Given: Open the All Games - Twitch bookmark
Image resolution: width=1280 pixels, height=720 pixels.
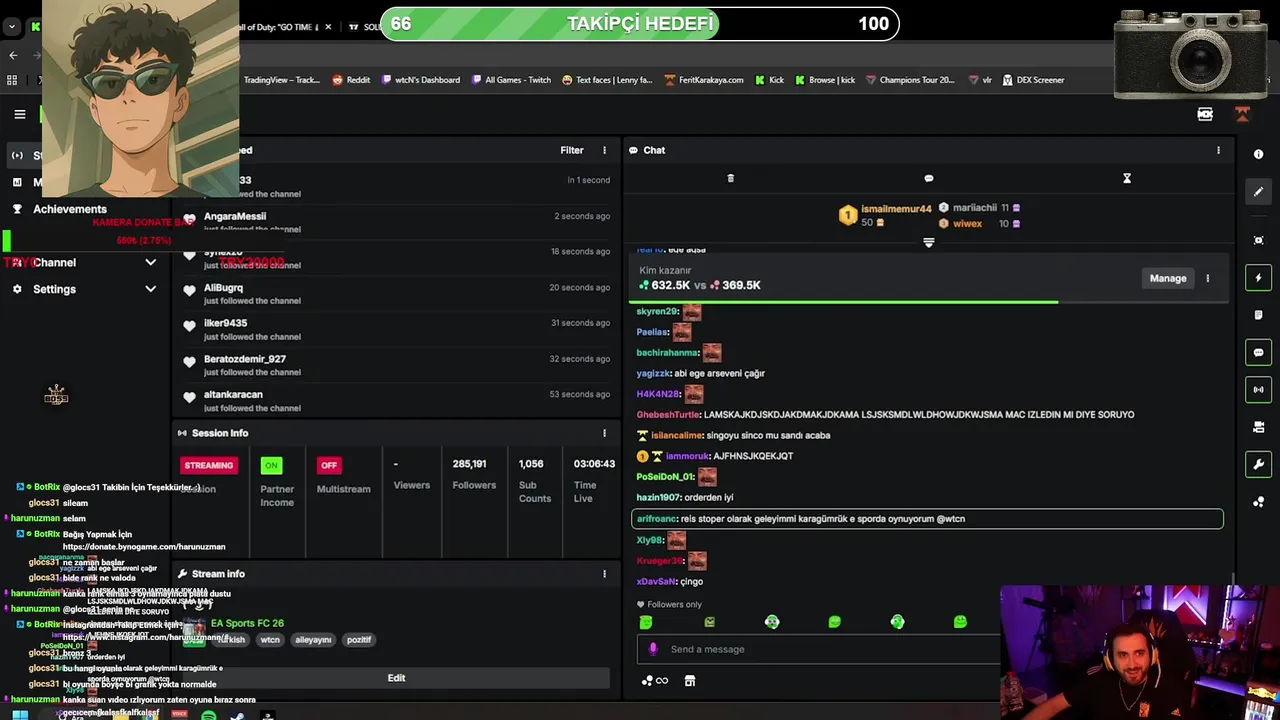Looking at the screenshot, I should coord(511,80).
